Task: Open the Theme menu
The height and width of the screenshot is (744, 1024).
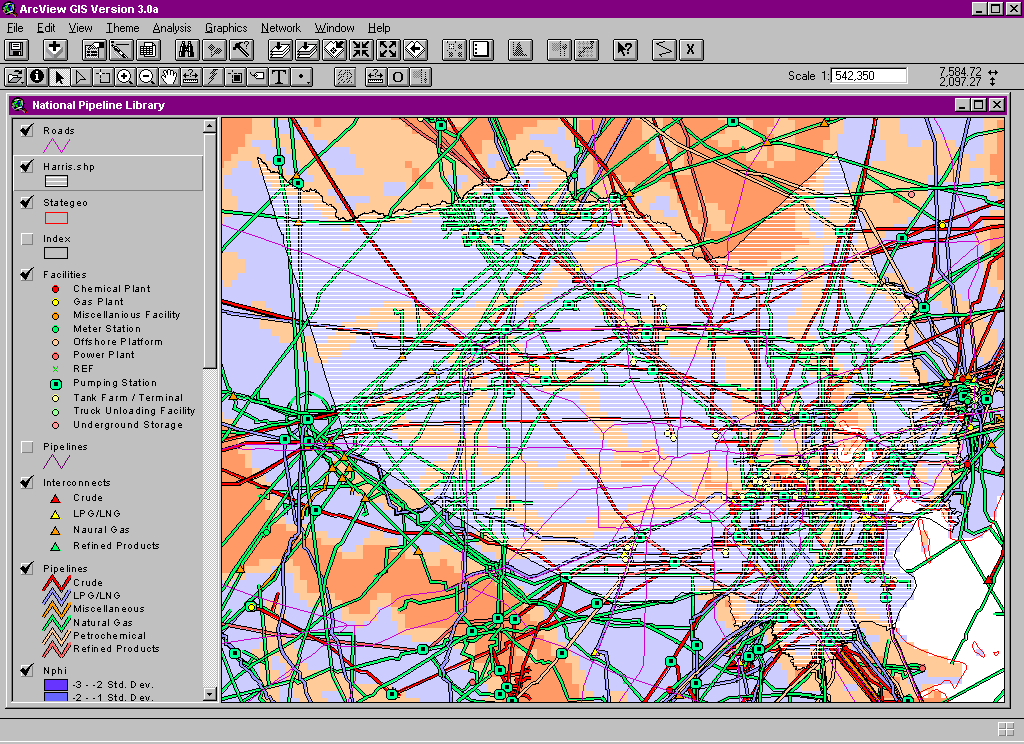Action: 123,28
